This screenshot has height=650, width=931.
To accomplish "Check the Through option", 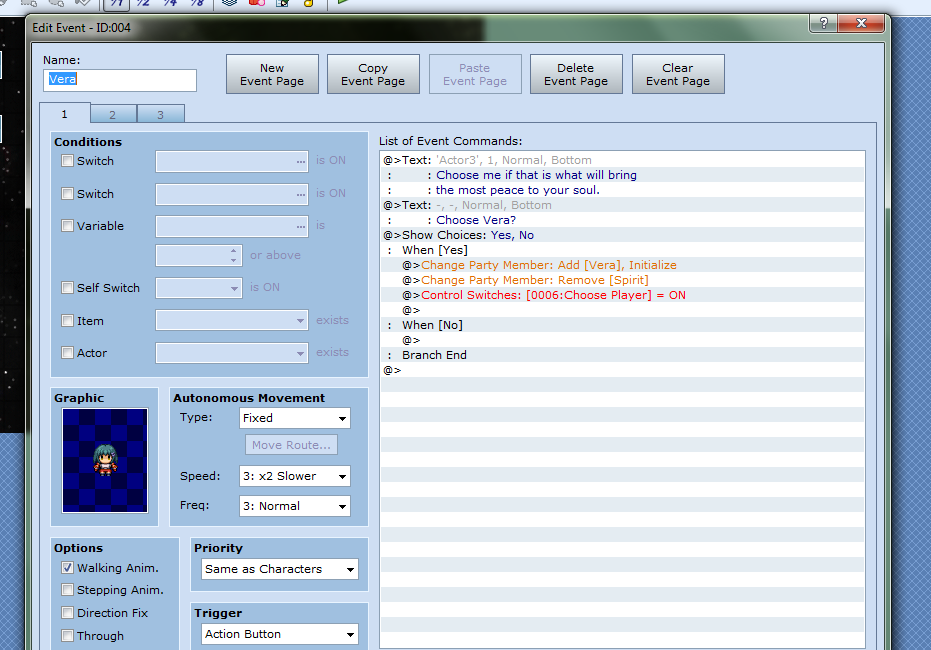I will 68,636.
